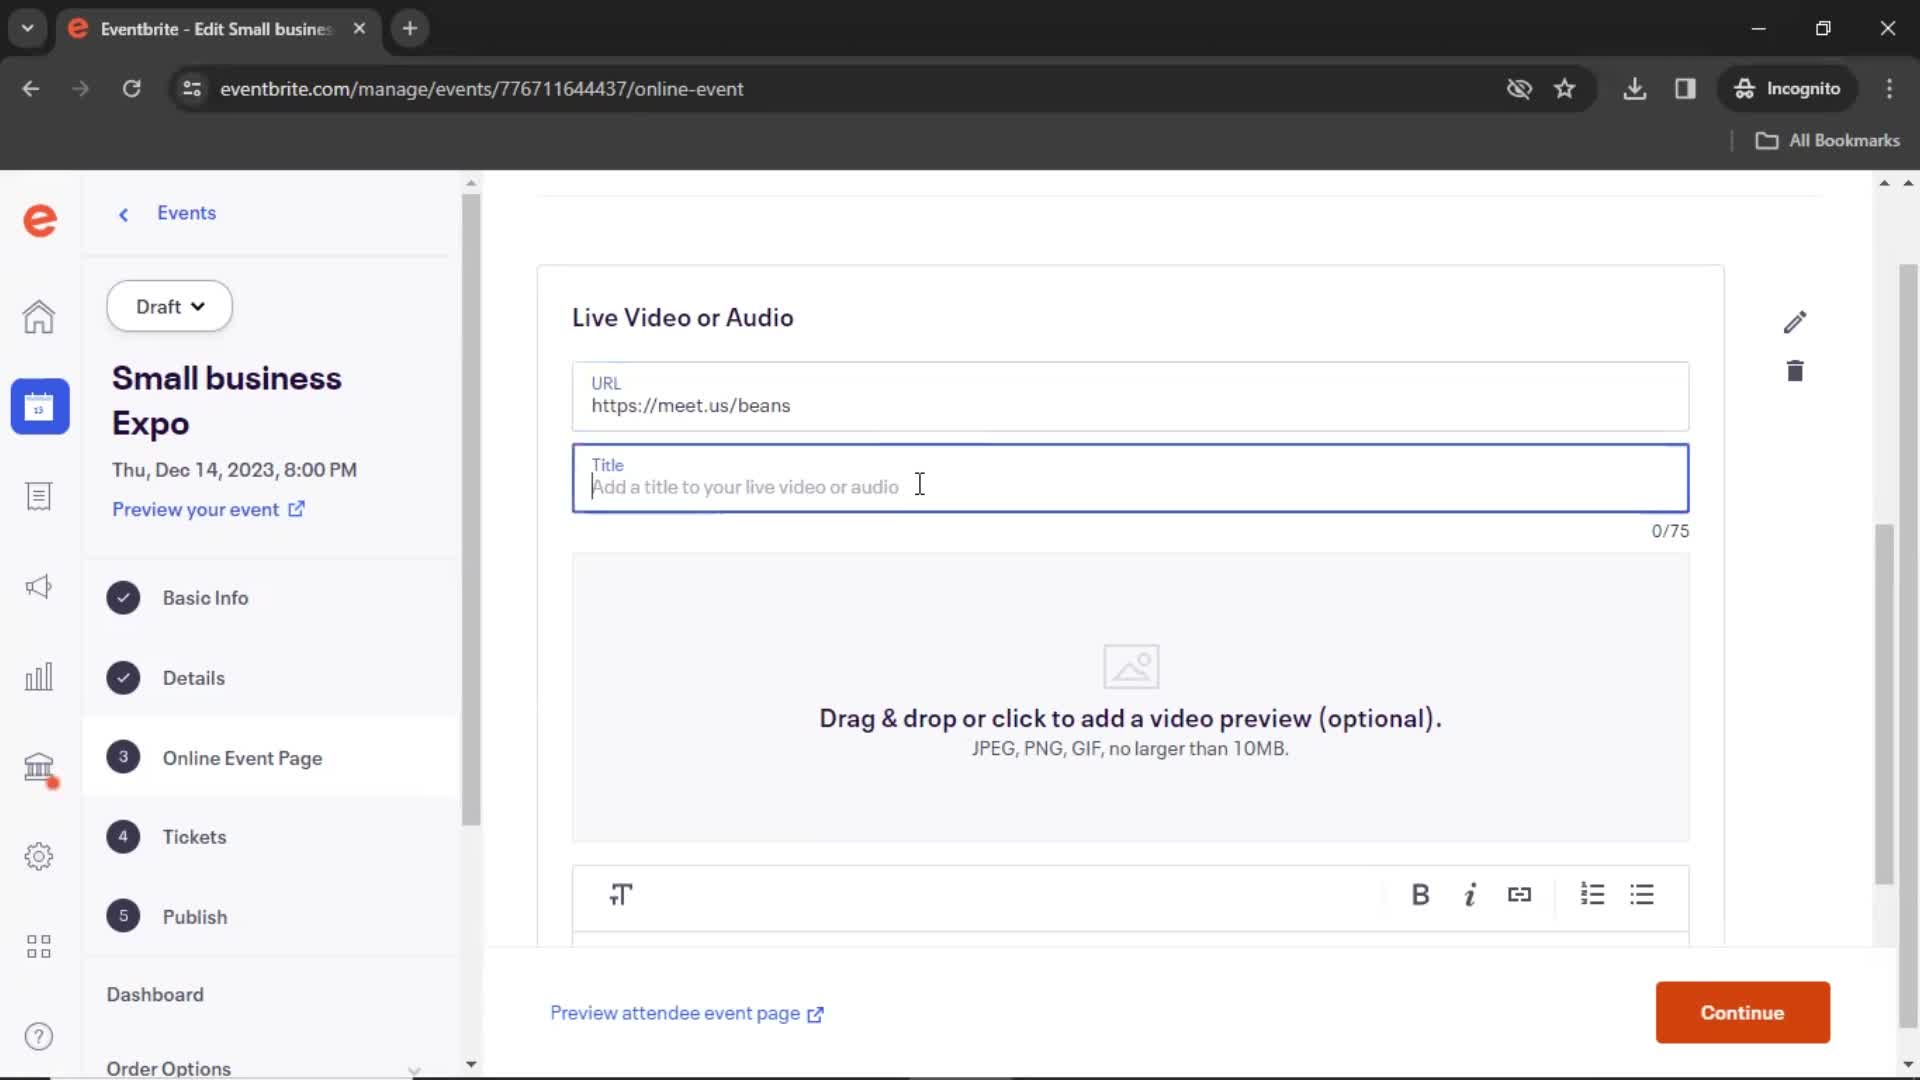Click the Small business Expo title
This screenshot has width=1920, height=1080.
pos(227,401)
